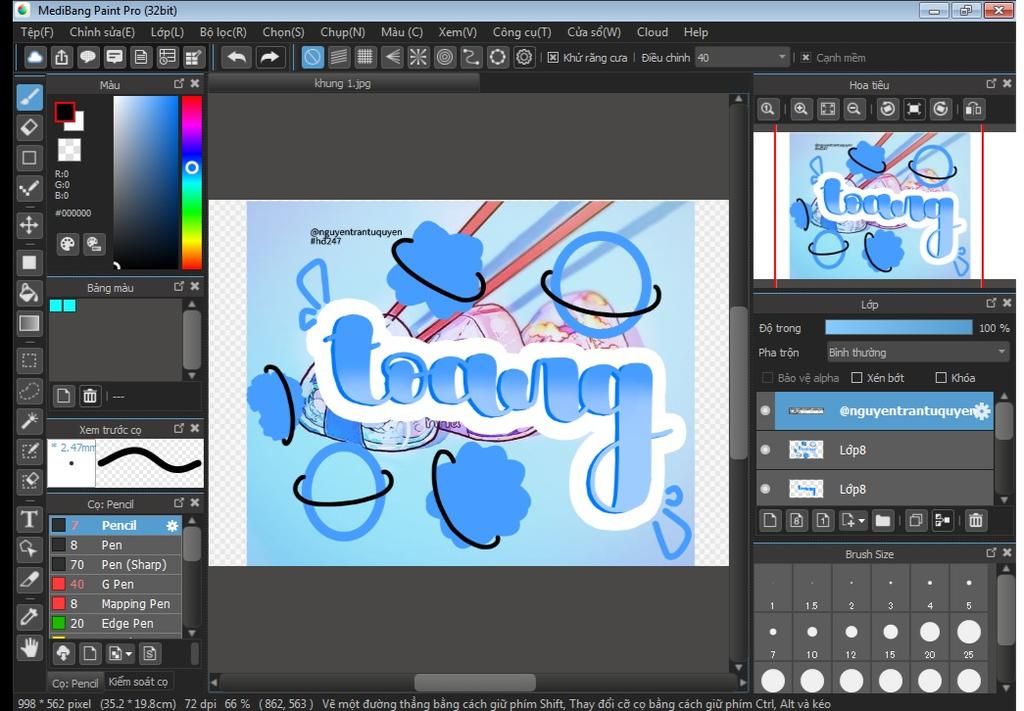
Task: Open the Công cụ(T) menu
Action: pyautogui.click(x=522, y=32)
